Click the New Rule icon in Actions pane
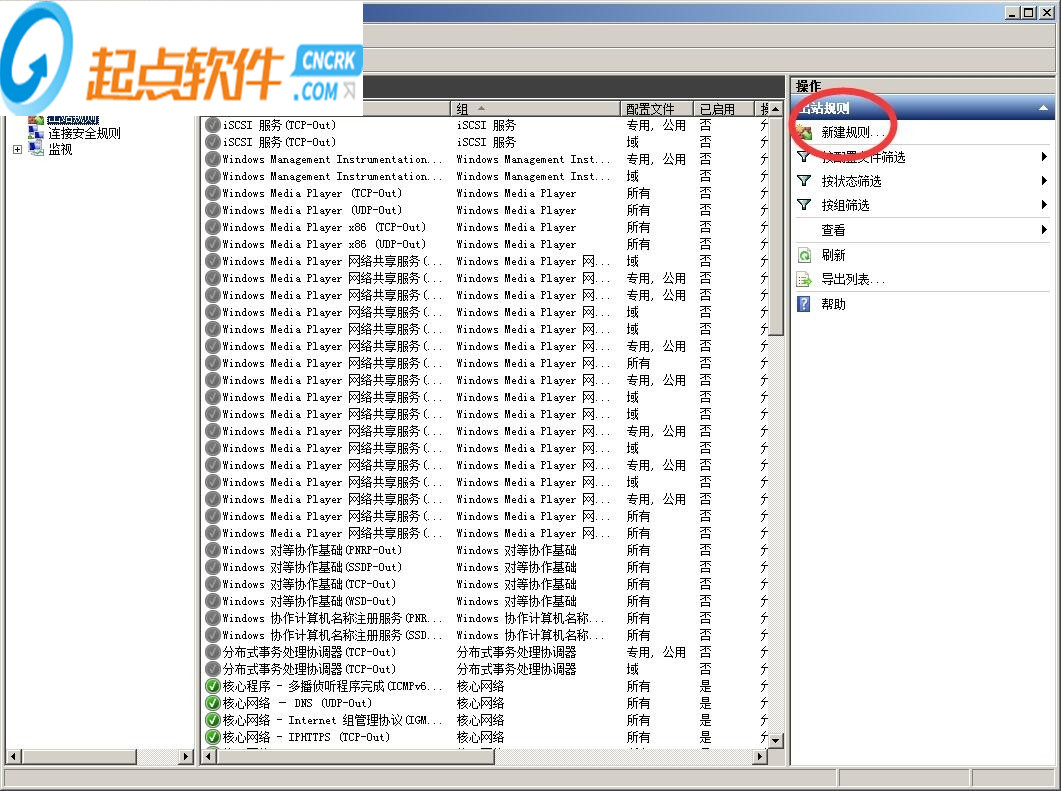 pyautogui.click(x=804, y=132)
